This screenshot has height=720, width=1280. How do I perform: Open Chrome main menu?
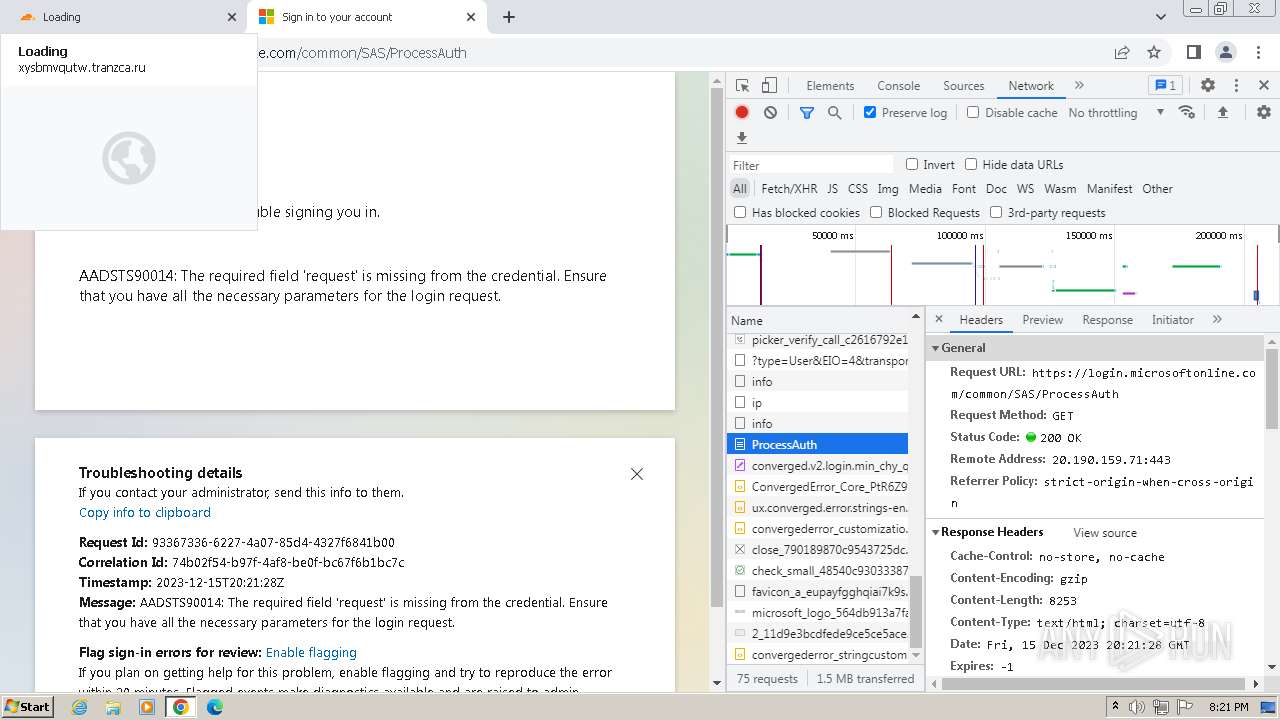[x=1258, y=53]
